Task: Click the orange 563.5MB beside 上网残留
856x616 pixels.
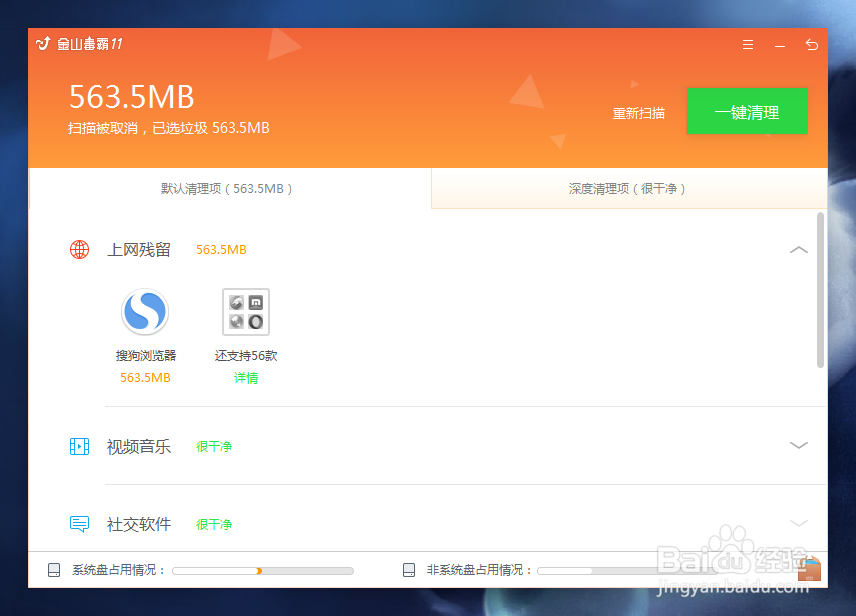Action: point(221,250)
